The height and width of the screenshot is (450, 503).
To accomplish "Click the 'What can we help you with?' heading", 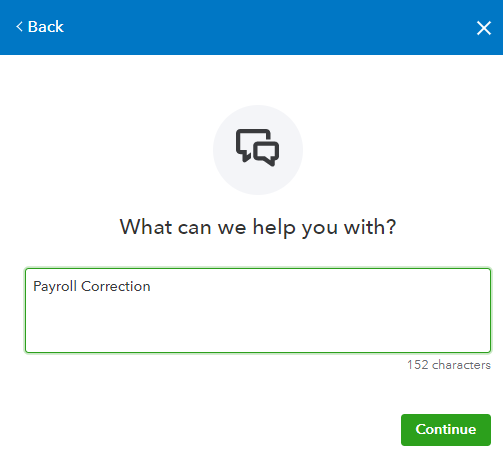I will point(258,227).
